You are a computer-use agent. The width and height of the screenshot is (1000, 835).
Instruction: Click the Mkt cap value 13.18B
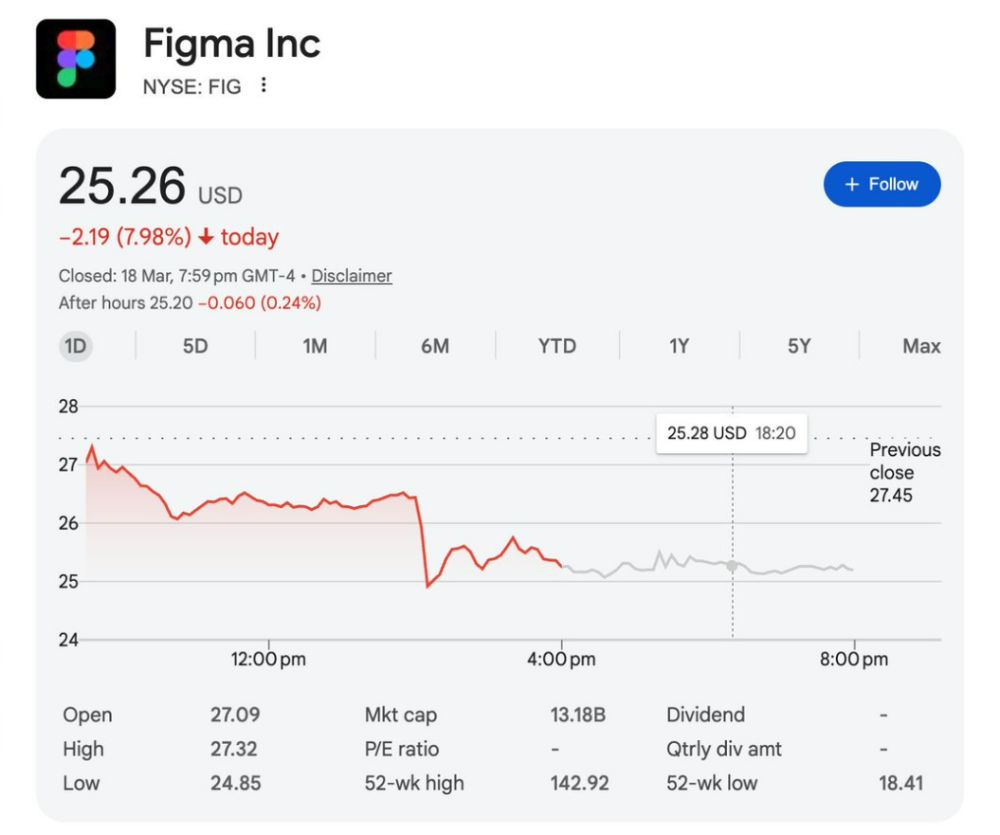click(x=577, y=715)
